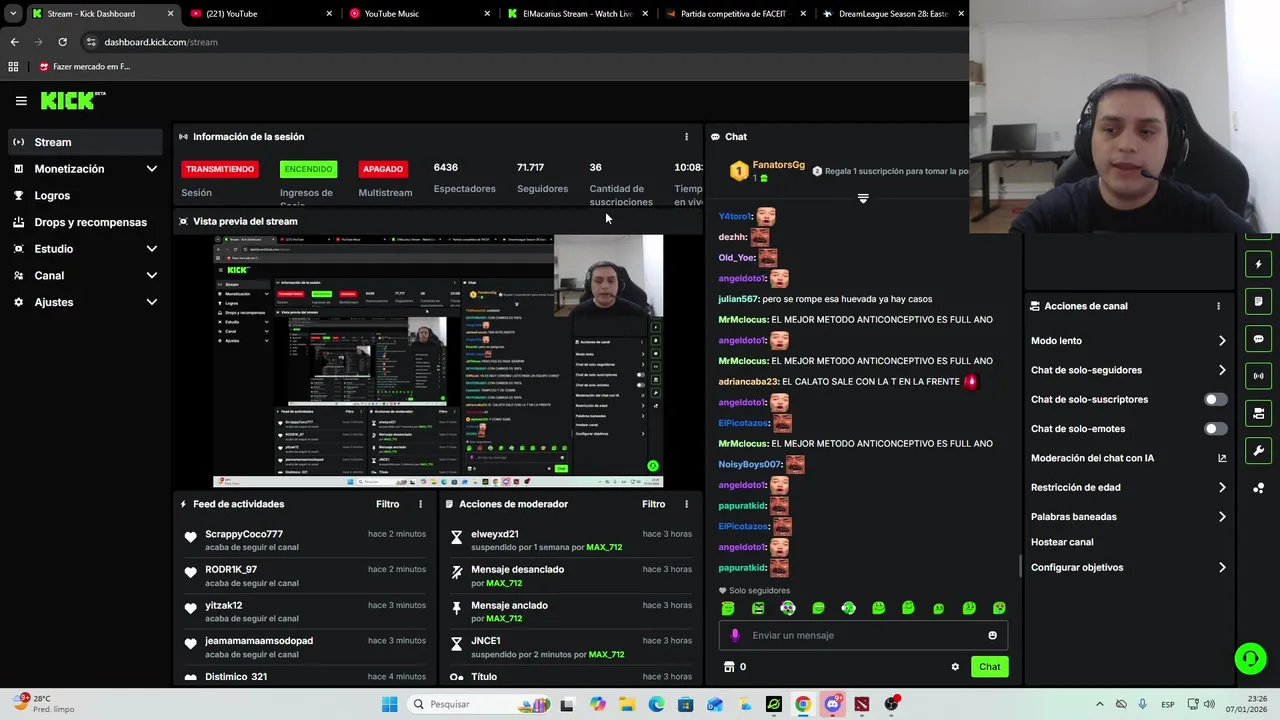This screenshot has width=1280, height=720.
Task: Click the stream preview thumbnail
Action: pos(438,361)
